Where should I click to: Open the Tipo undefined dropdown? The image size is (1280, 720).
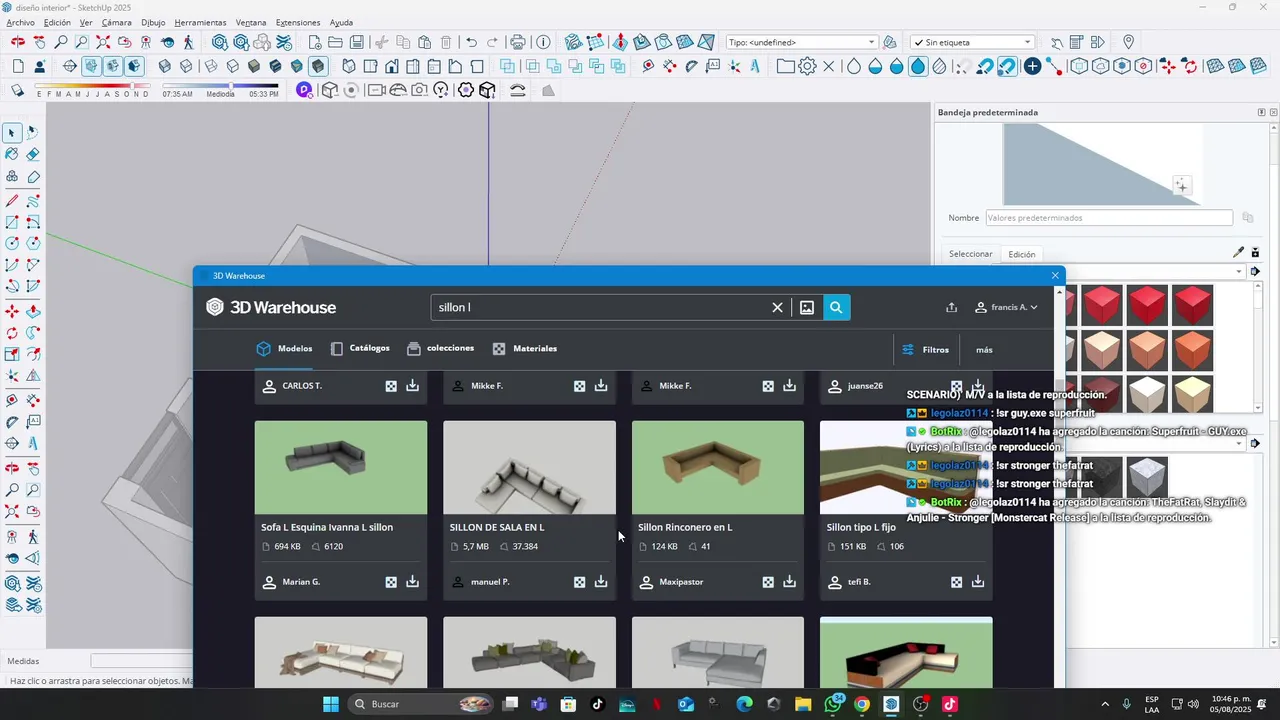(x=802, y=42)
